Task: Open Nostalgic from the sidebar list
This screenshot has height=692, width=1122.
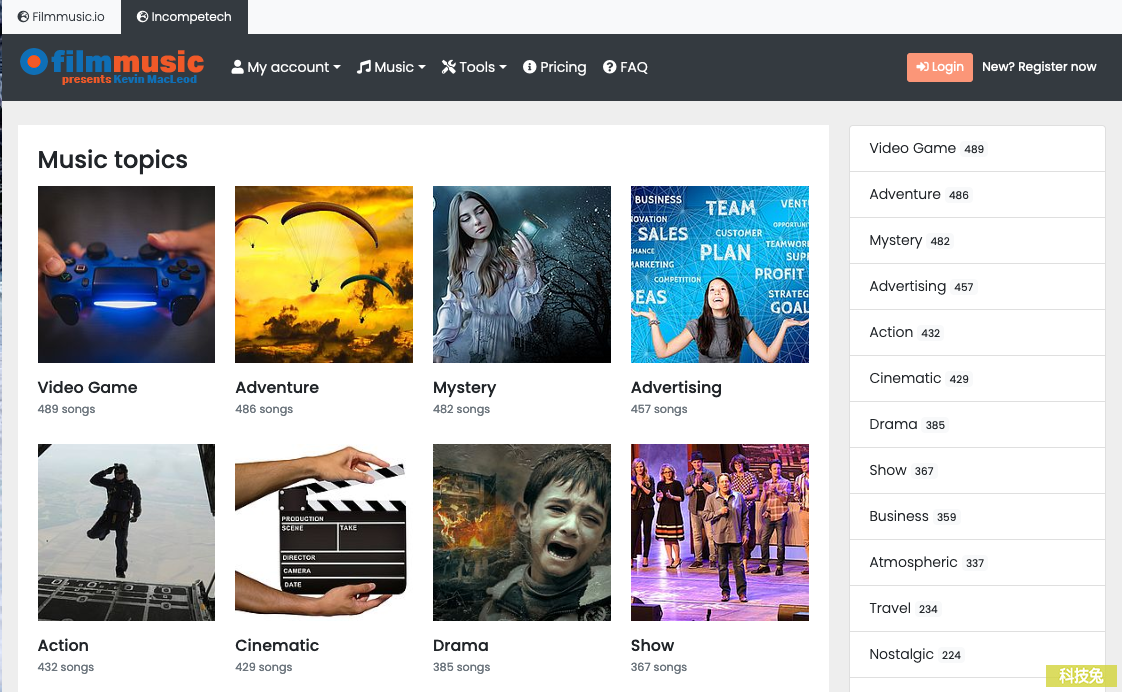Action: [901, 654]
